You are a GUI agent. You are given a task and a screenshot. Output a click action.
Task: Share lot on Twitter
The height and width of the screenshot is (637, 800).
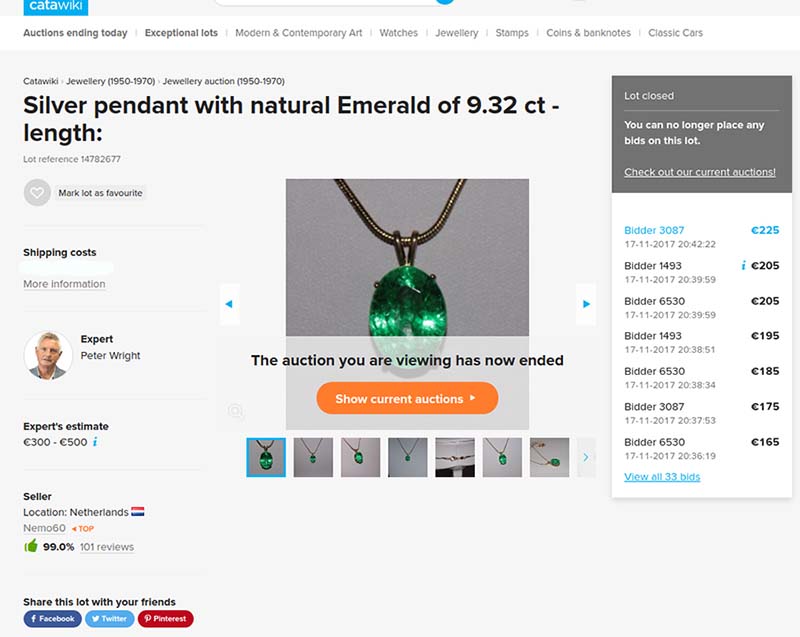point(110,619)
